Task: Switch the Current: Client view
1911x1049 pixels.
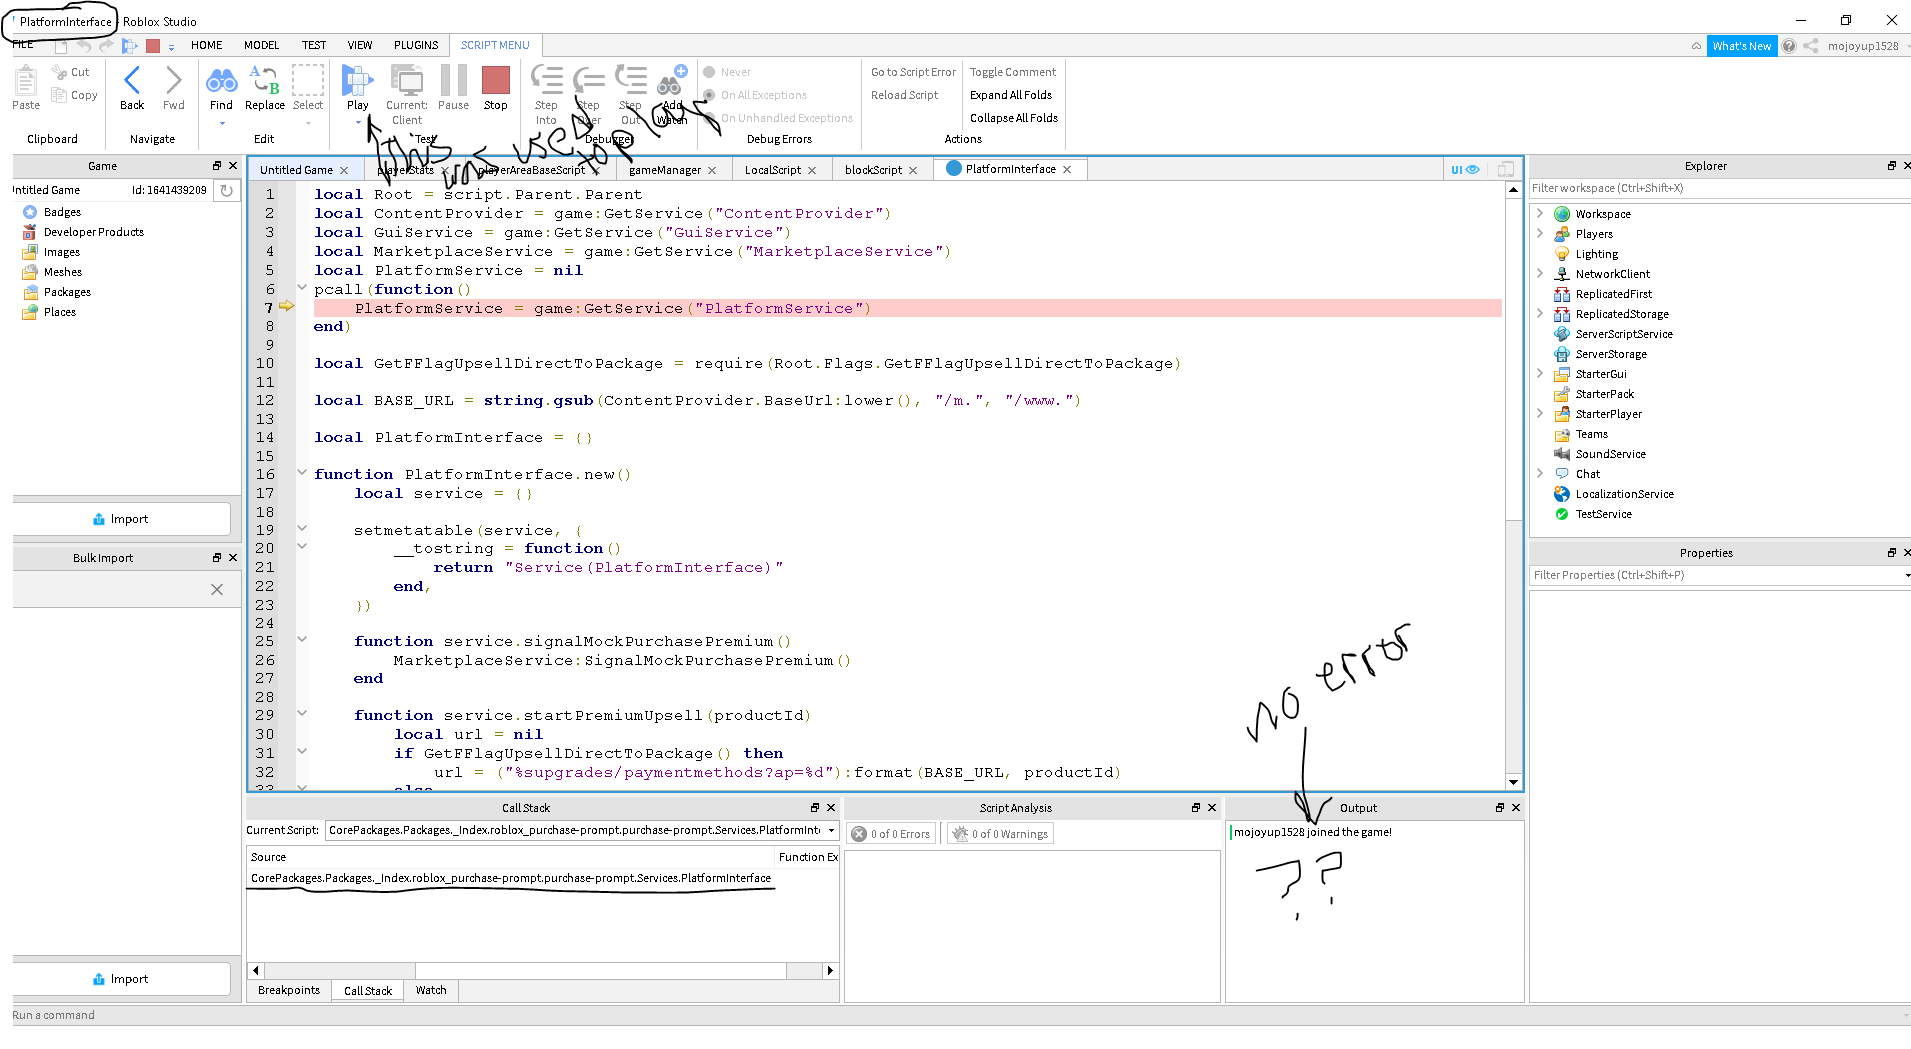Action: coord(407,95)
